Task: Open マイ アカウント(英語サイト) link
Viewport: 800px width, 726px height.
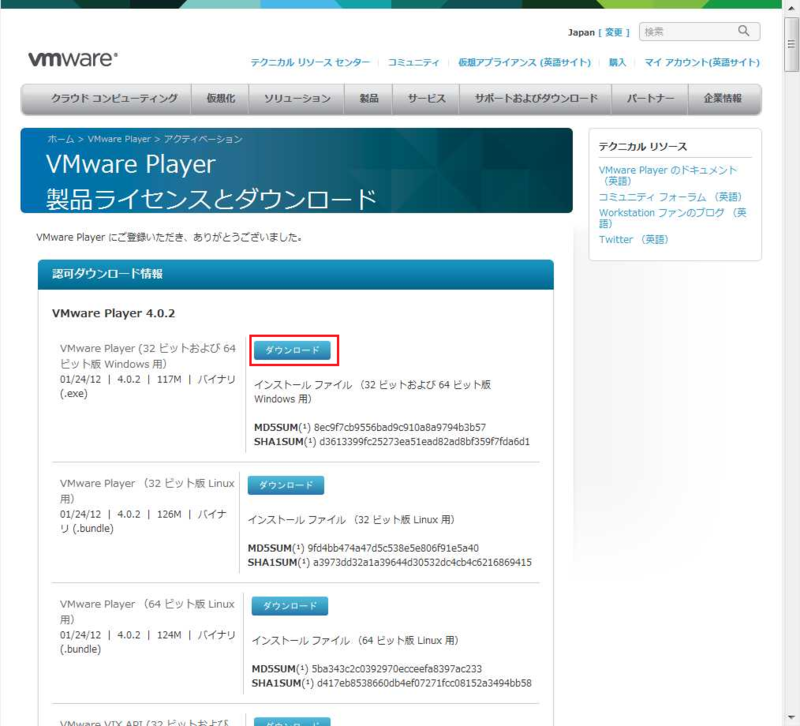Action: [x=702, y=62]
